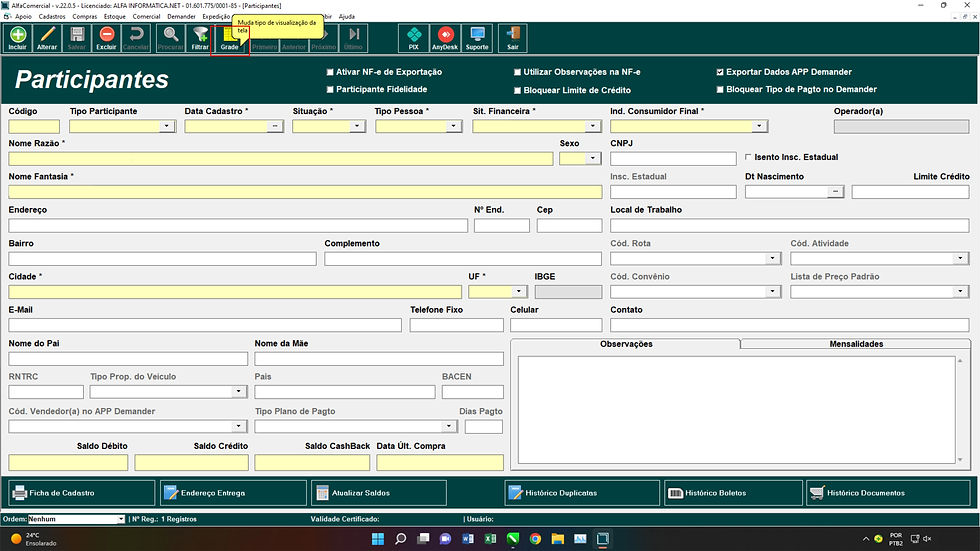980x551 pixels.
Task: Open the PIX toolbar icon
Action: tap(414, 38)
